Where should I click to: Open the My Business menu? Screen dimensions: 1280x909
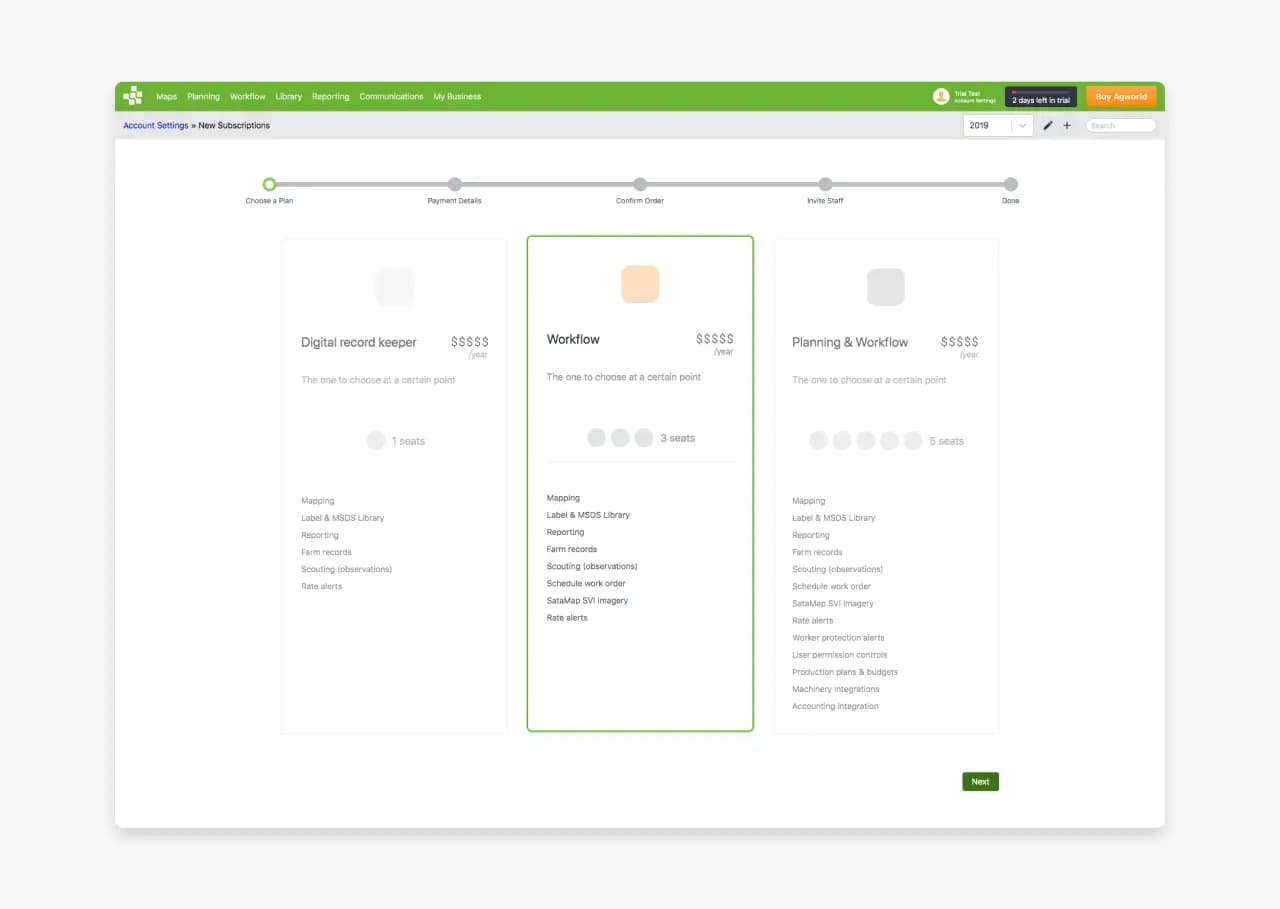point(457,97)
